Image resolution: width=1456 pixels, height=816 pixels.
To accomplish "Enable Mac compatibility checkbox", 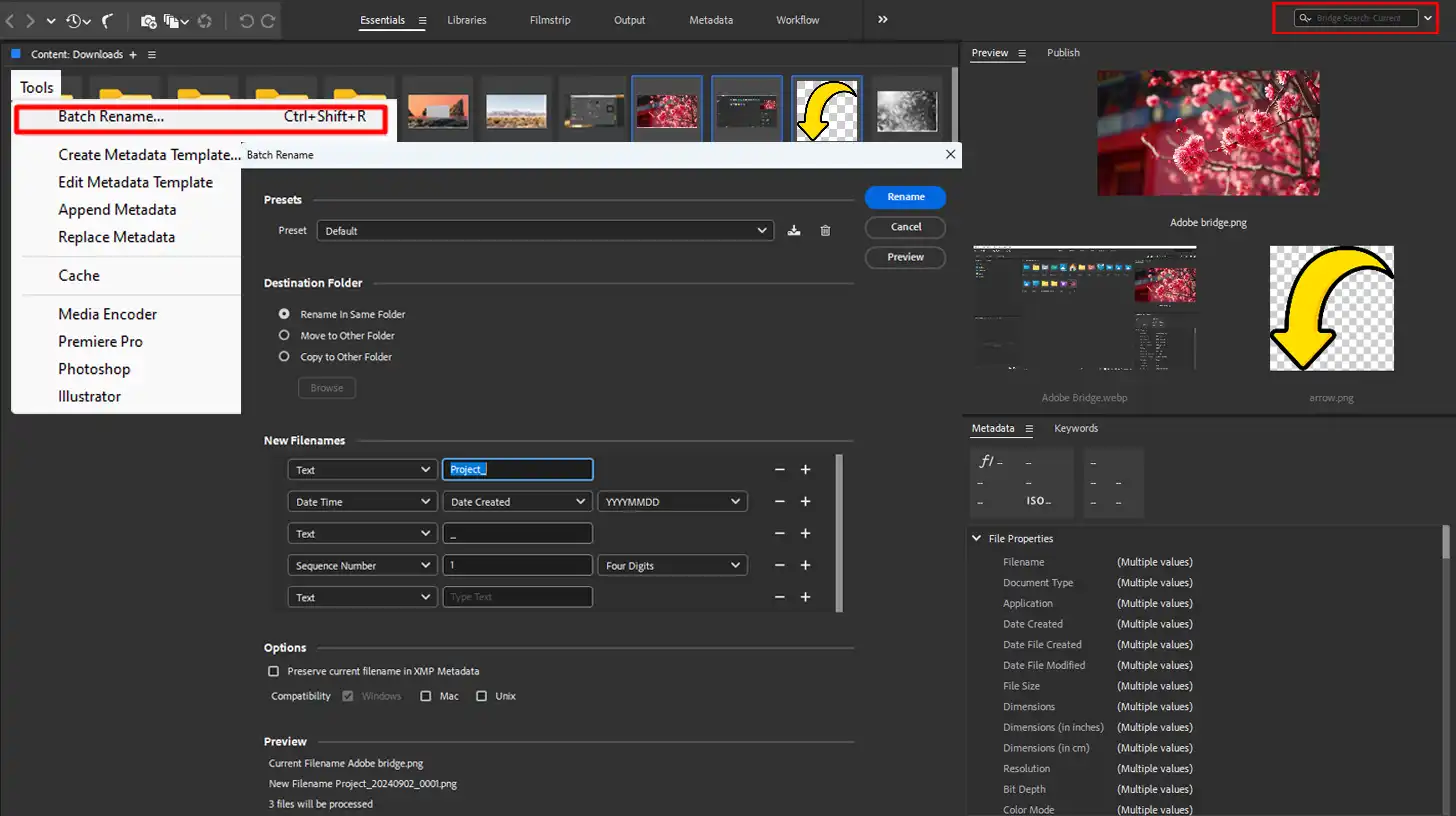I will click(x=426, y=696).
